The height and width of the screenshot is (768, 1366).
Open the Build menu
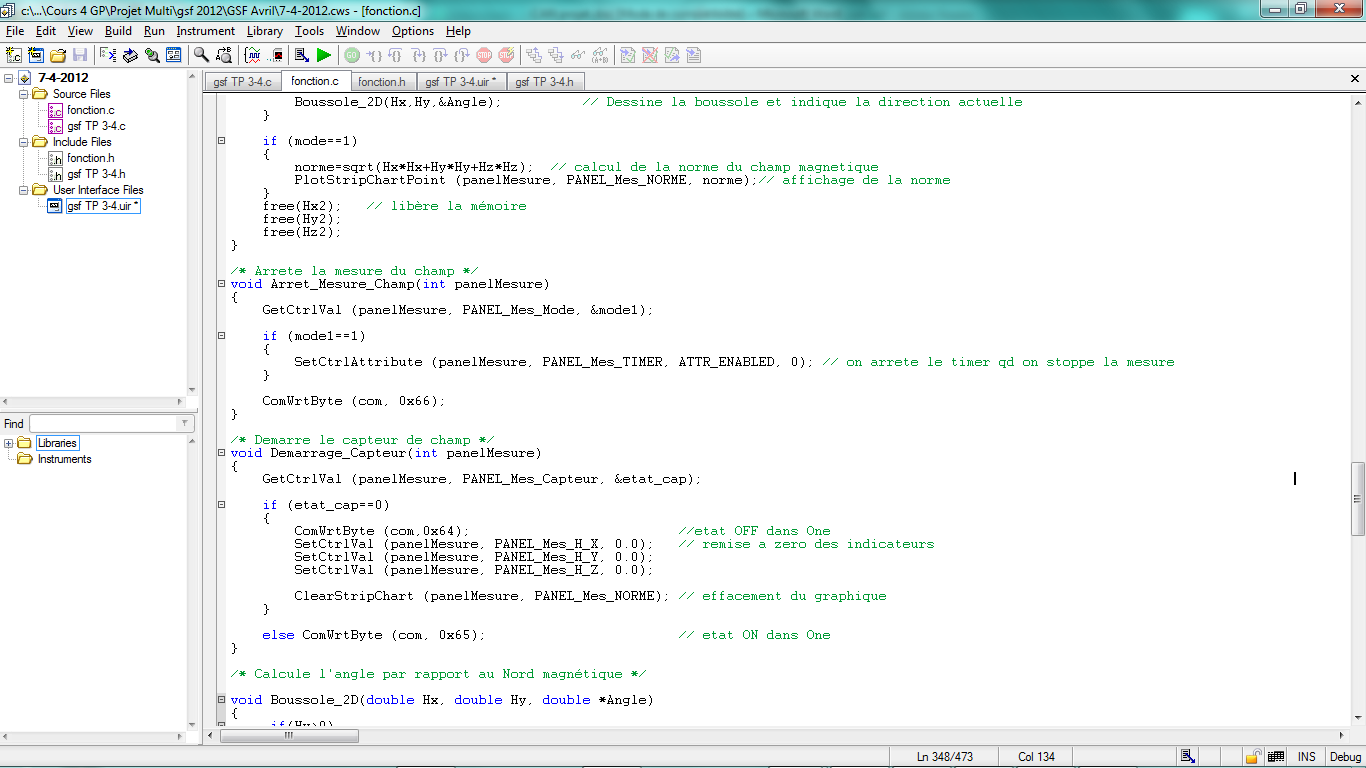(x=118, y=31)
